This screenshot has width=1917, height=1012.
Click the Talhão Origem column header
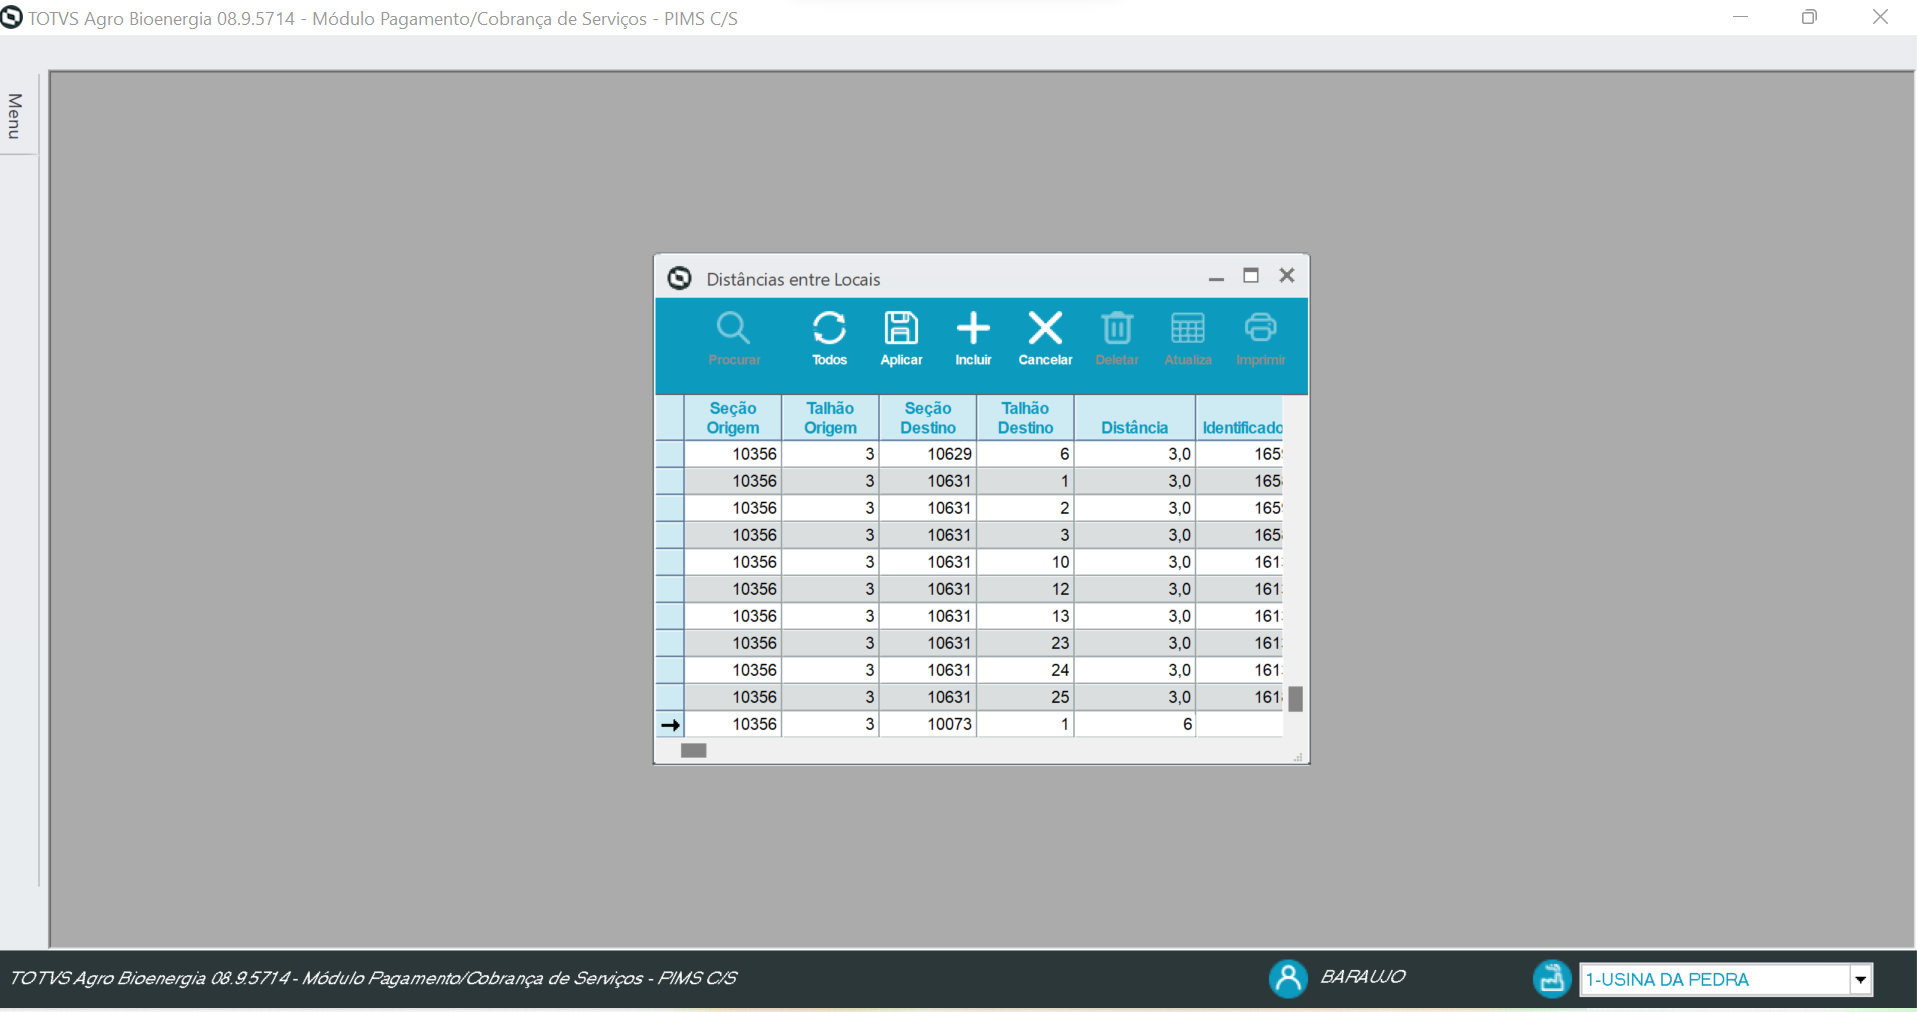830,418
